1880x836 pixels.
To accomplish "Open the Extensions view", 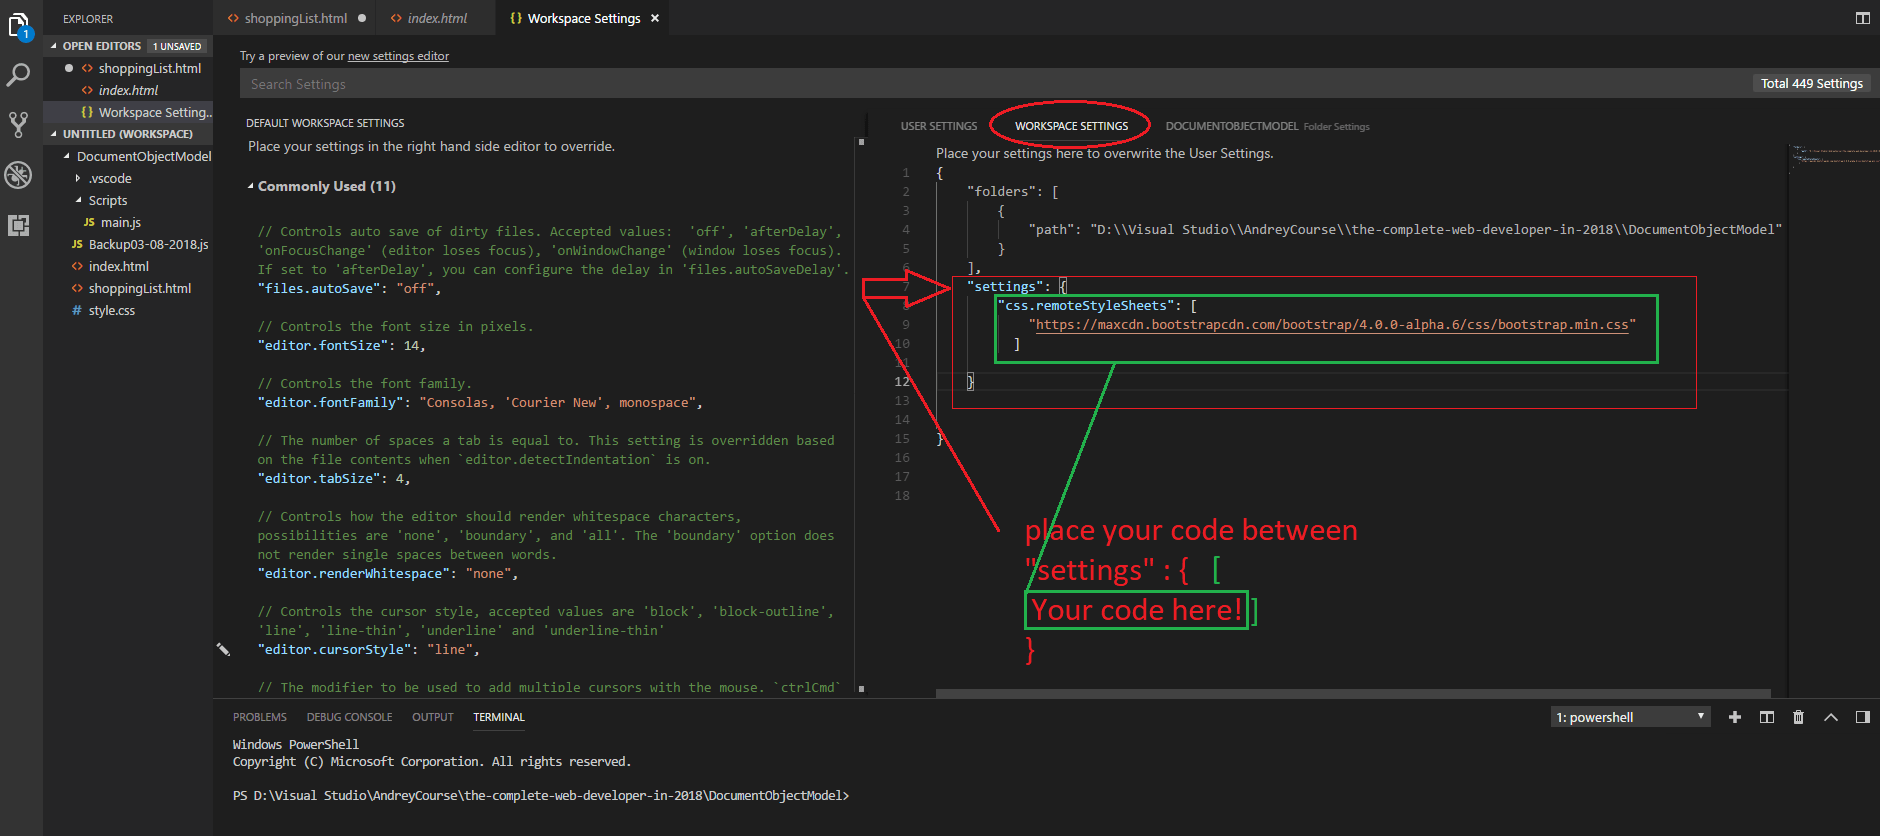I will (19, 225).
